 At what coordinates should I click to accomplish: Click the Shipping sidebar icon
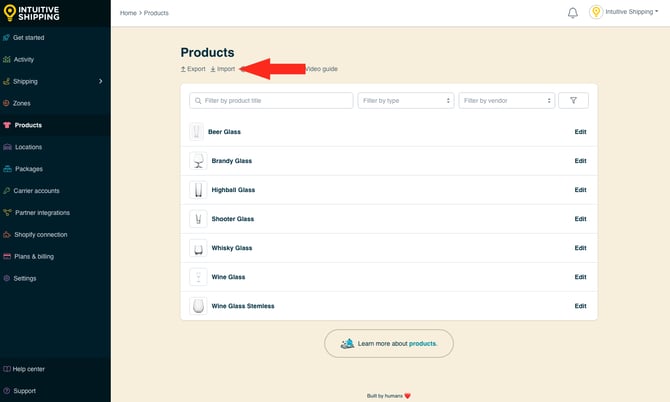tap(6, 81)
